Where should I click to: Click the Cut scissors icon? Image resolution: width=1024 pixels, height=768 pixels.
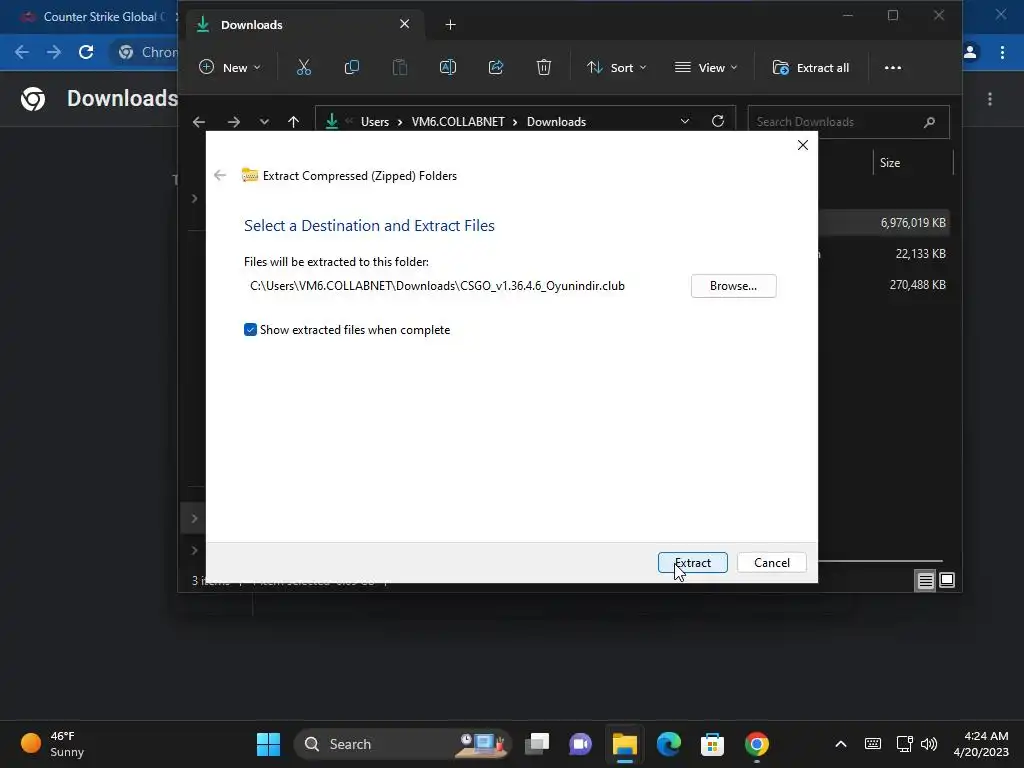pyautogui.click(x=304, y=67)
